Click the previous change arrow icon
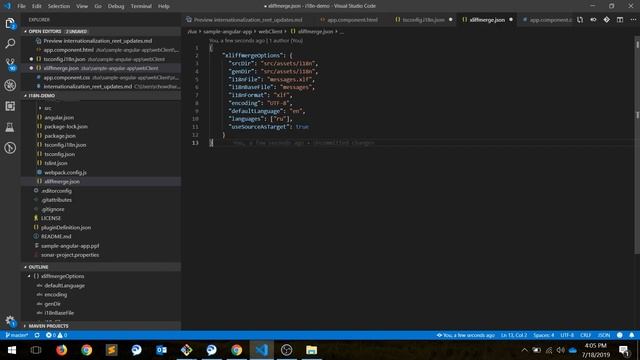Screen dimensions: 640x360 point(593,20)
